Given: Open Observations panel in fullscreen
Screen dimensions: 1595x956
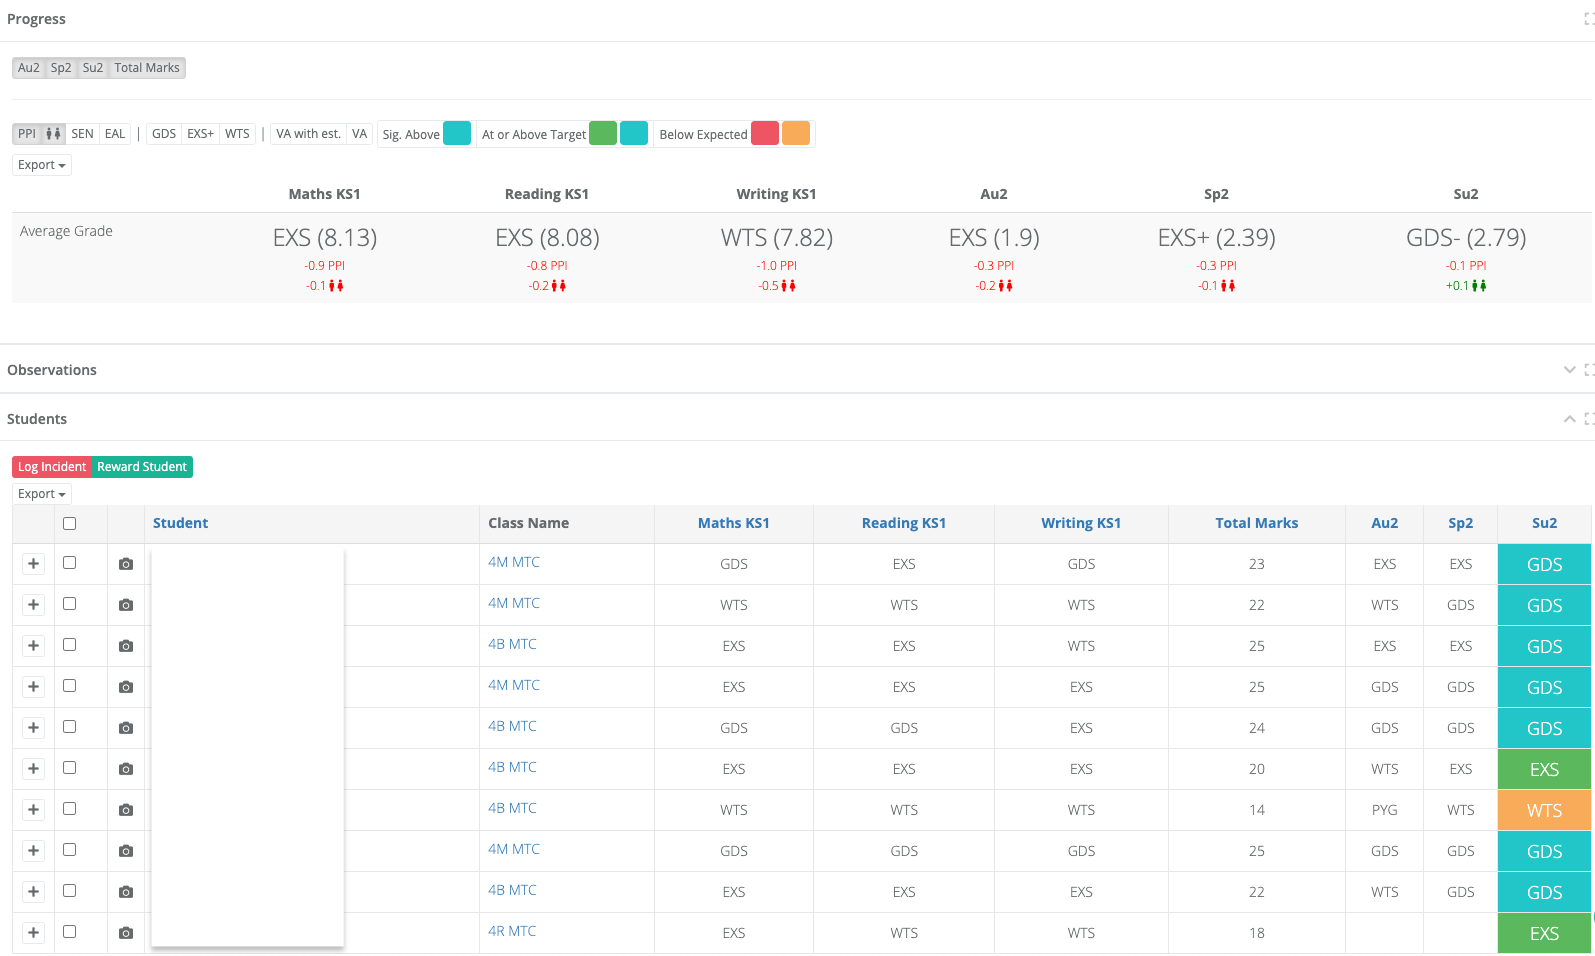Looking at the screenshot, I should 1588,370.
